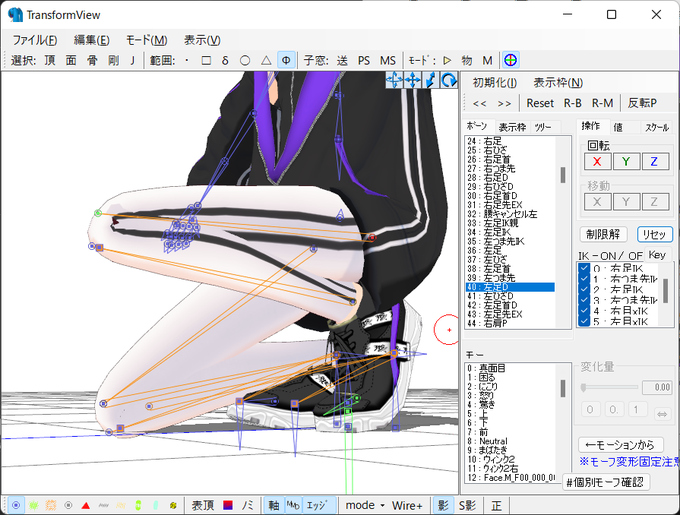Open the 表示(V) menu
The height and width of the screenshot is (515, 680).
[202, 40]
